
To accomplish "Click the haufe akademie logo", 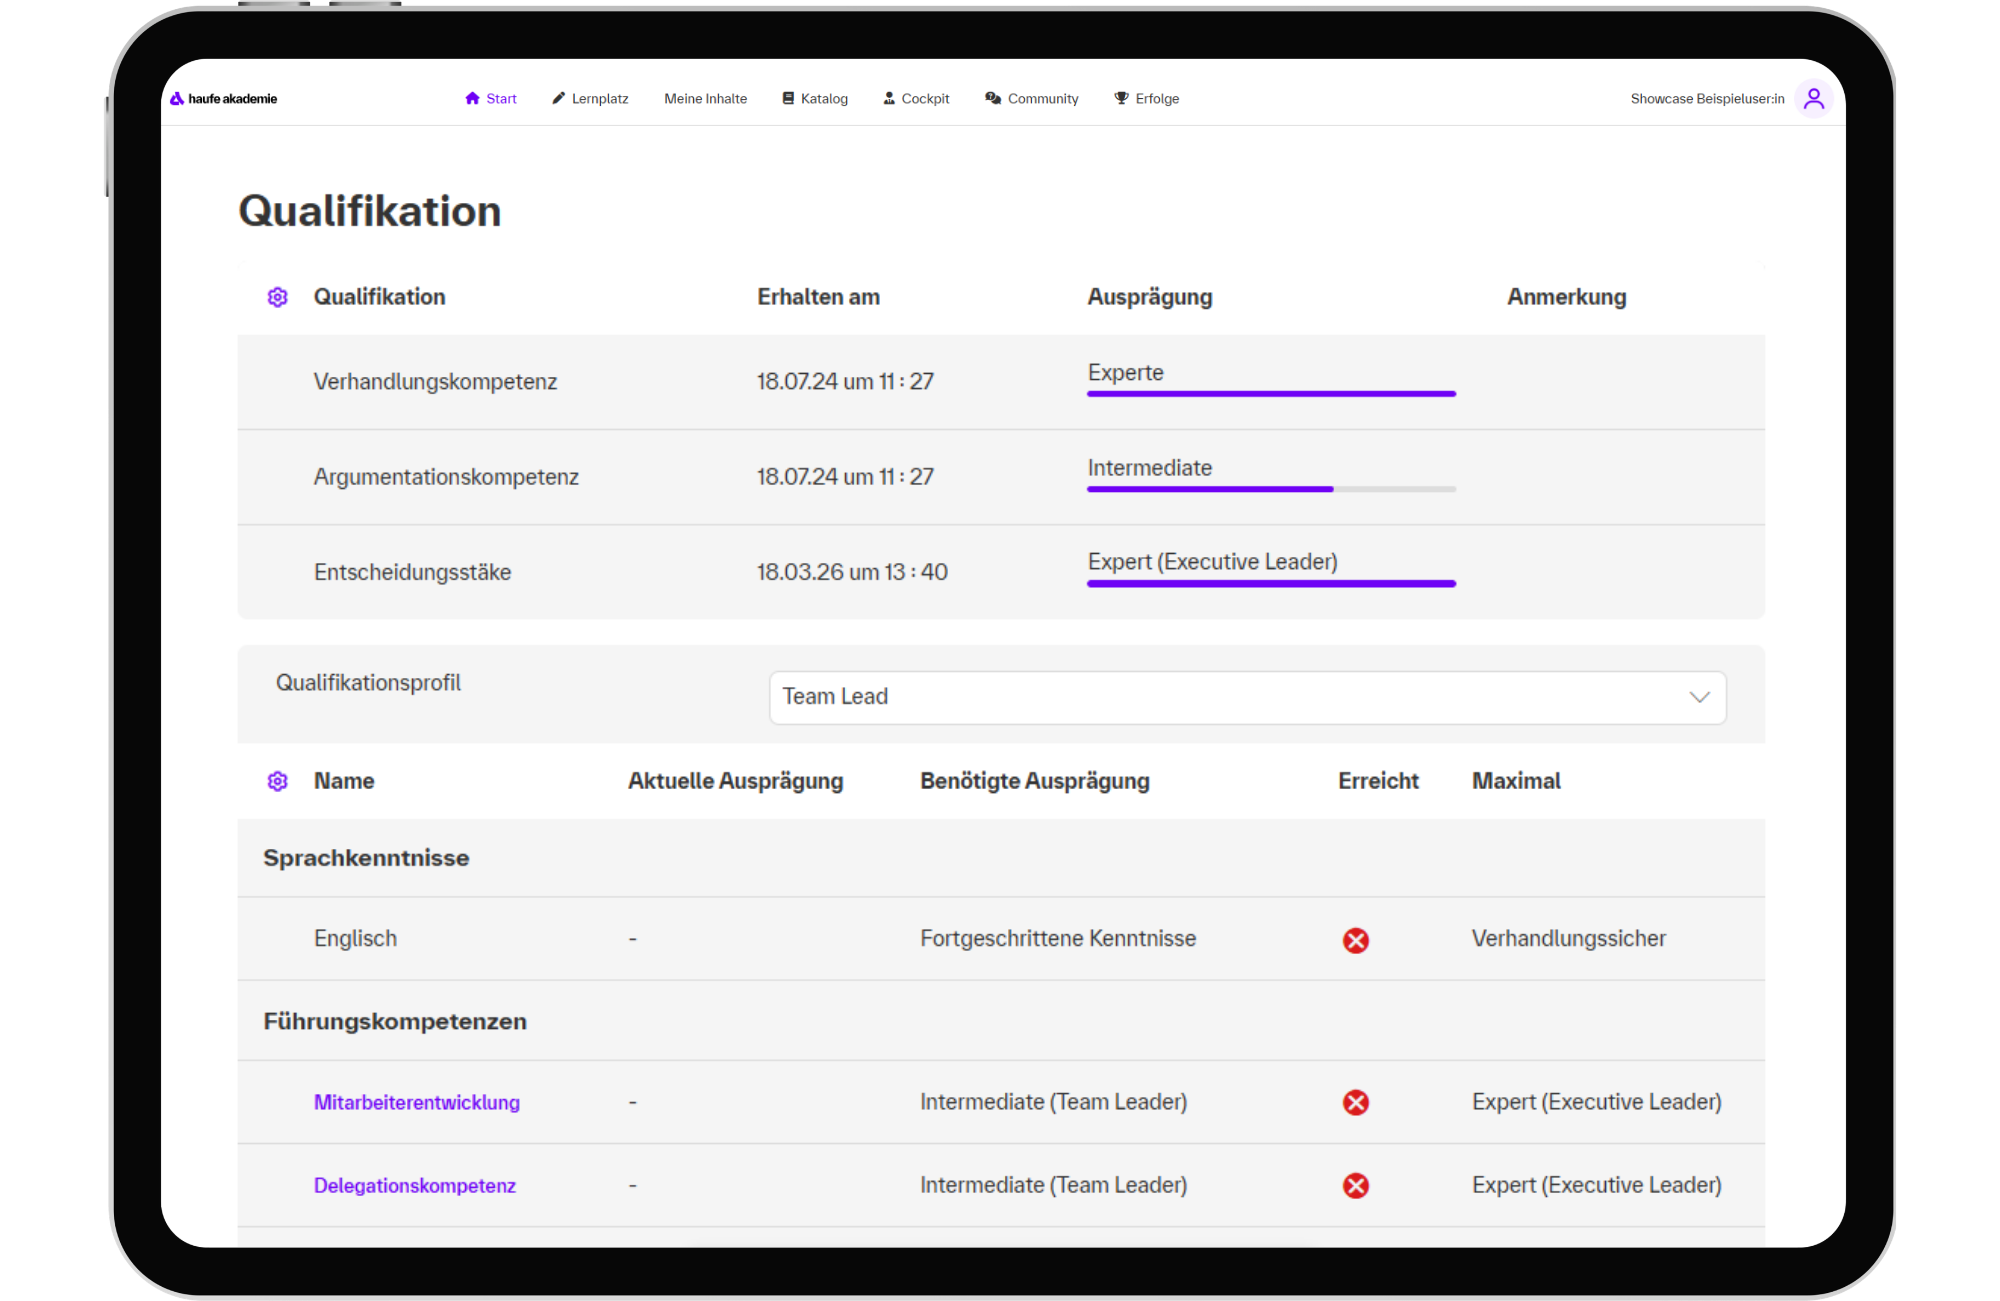I will point(223,99).
